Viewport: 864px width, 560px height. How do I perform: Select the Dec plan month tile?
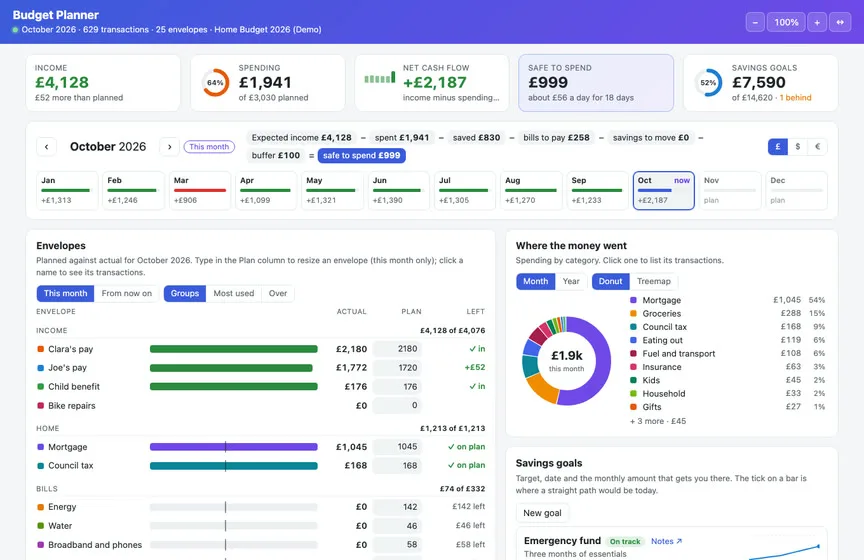[796, 190]
